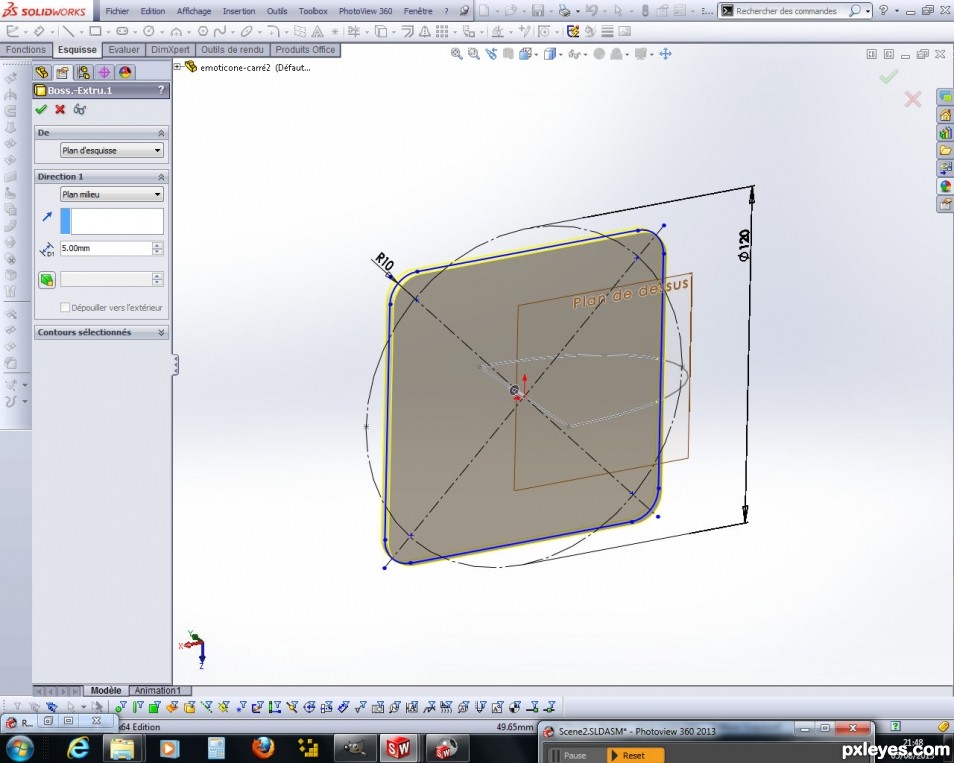
Task: Click the Offset Entities tool
Action: point(407,31)
